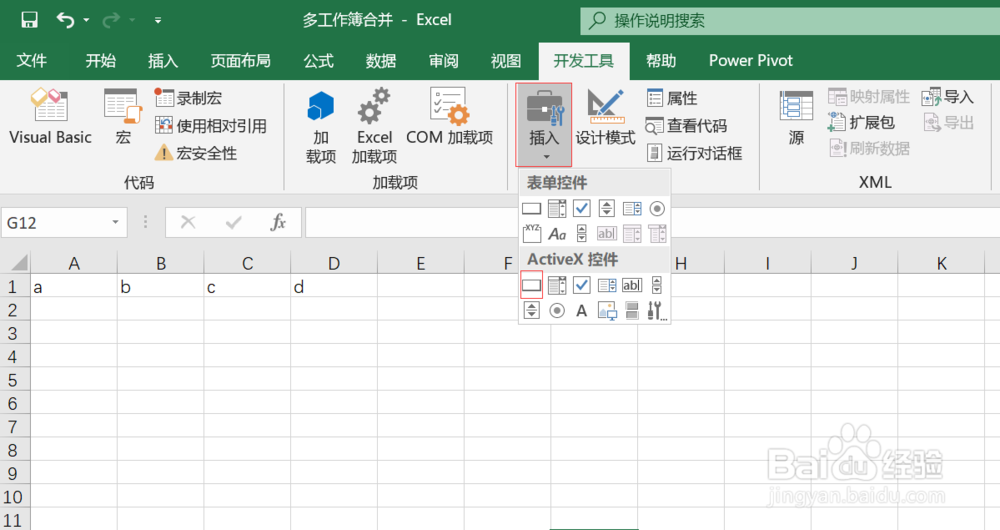Insert form control Group Box
Image resolution: width=1000 pixels, height=530 pixels.
click(531, 233)
